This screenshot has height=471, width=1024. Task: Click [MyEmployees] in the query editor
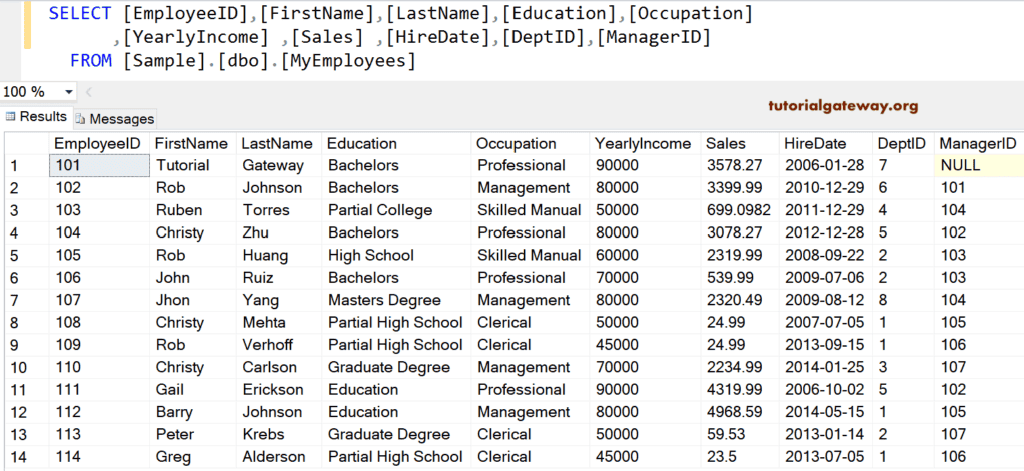347,61
